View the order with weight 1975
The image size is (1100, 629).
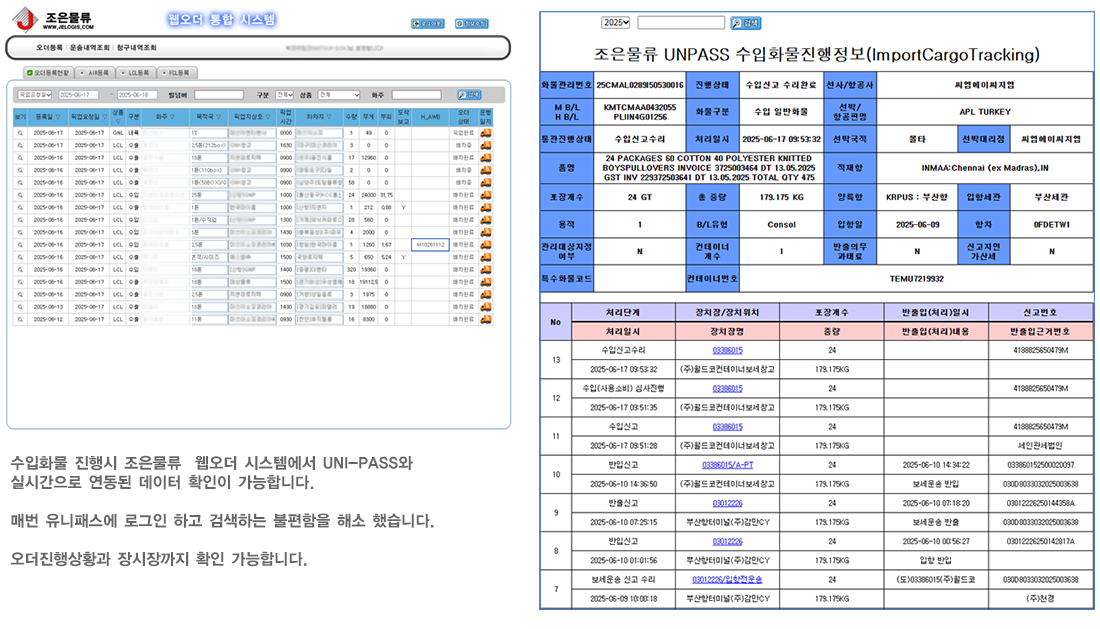pos(20,295)
